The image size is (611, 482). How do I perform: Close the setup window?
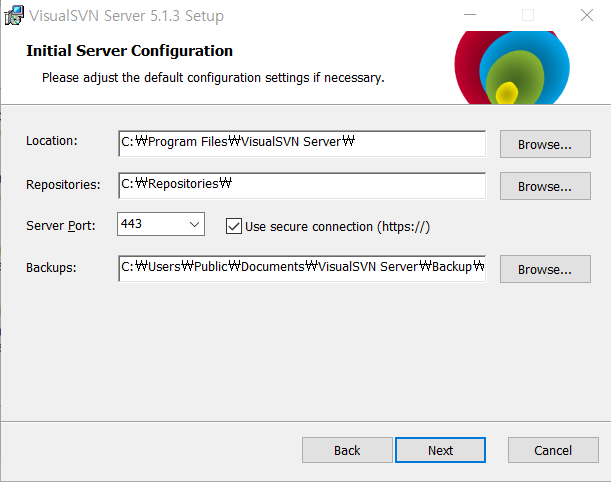click(x=587, y=16)
